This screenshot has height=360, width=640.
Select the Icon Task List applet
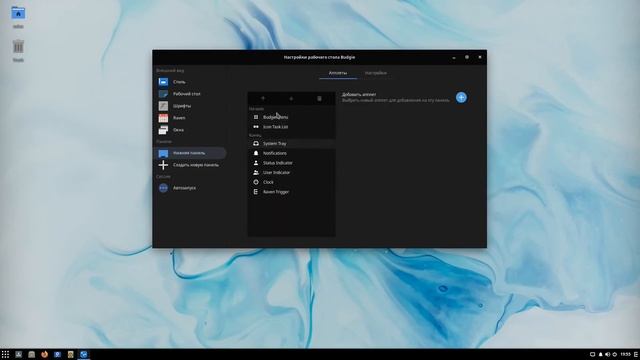click(x=291, y=127)
